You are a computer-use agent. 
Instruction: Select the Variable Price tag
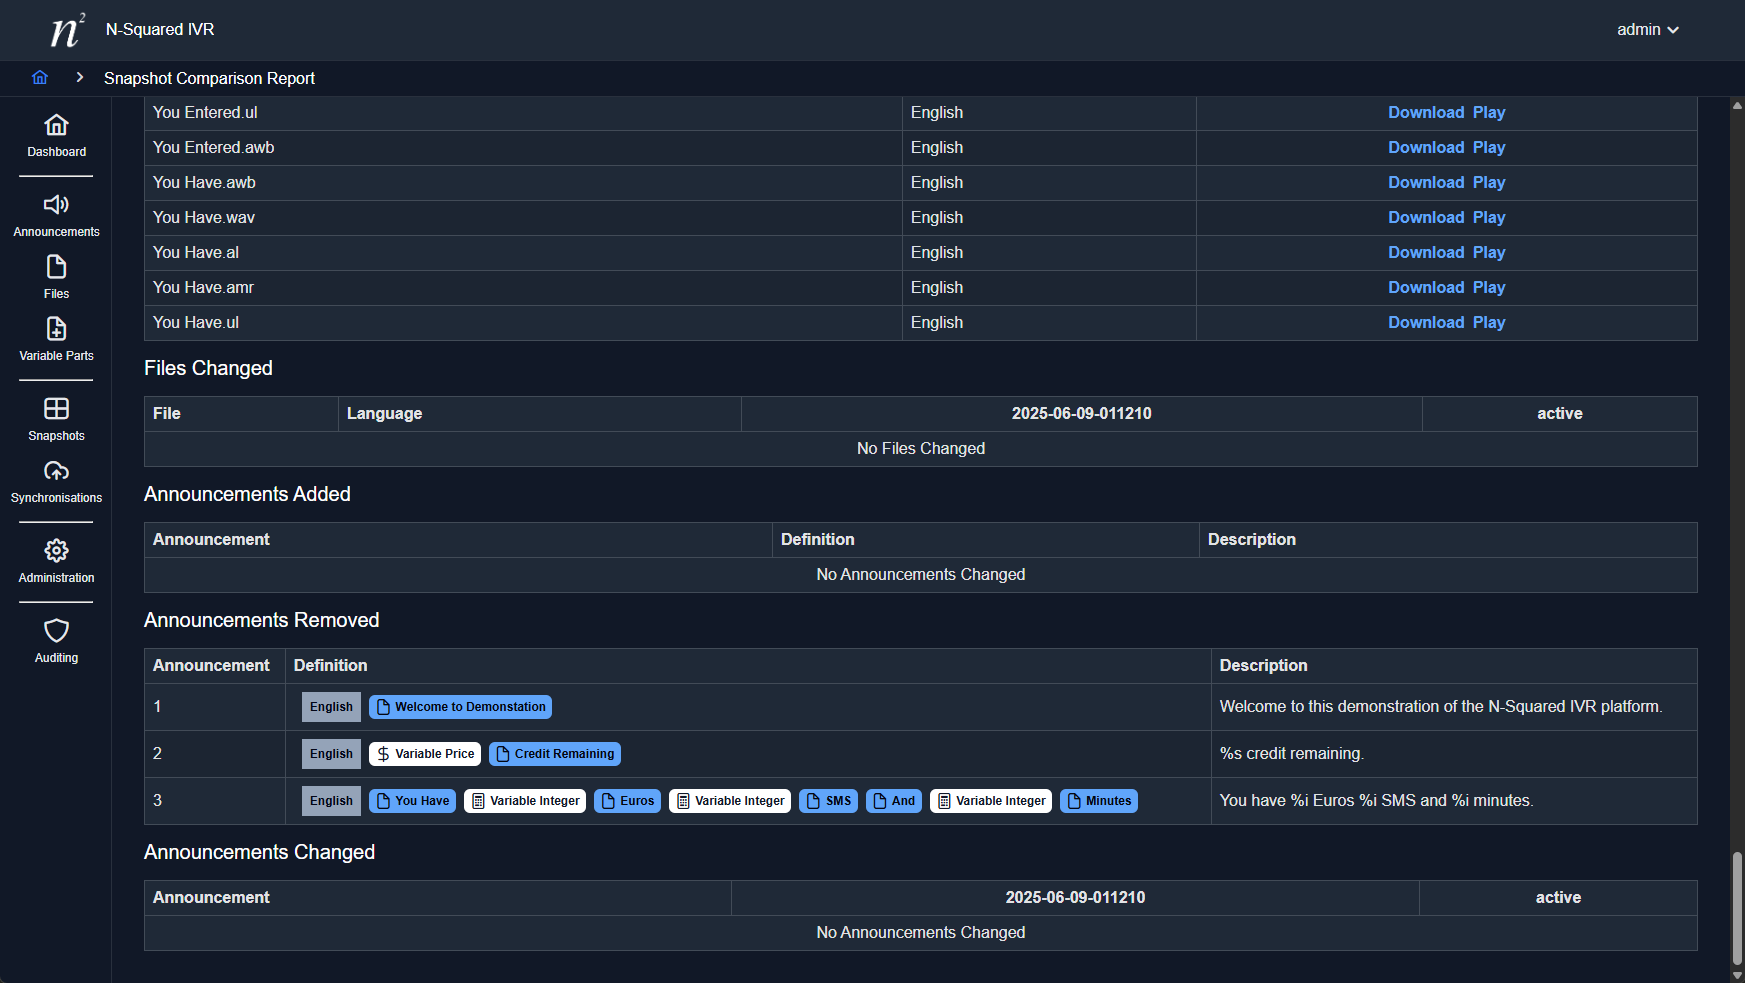click(425, 754)
